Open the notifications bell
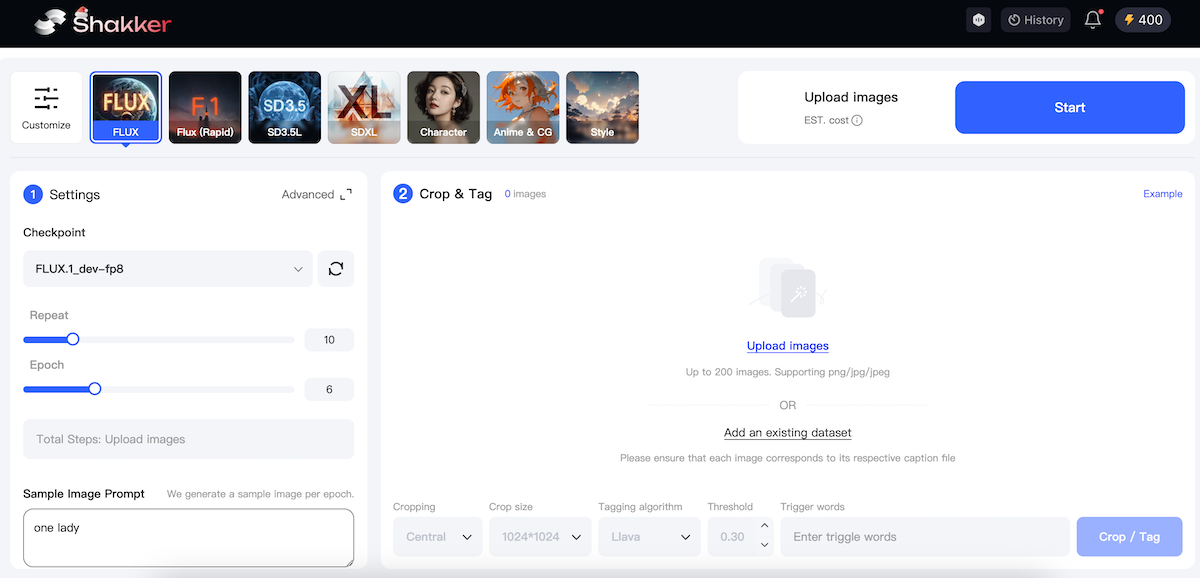The width and height of the screenshot is (1200, 578). 1092,19
